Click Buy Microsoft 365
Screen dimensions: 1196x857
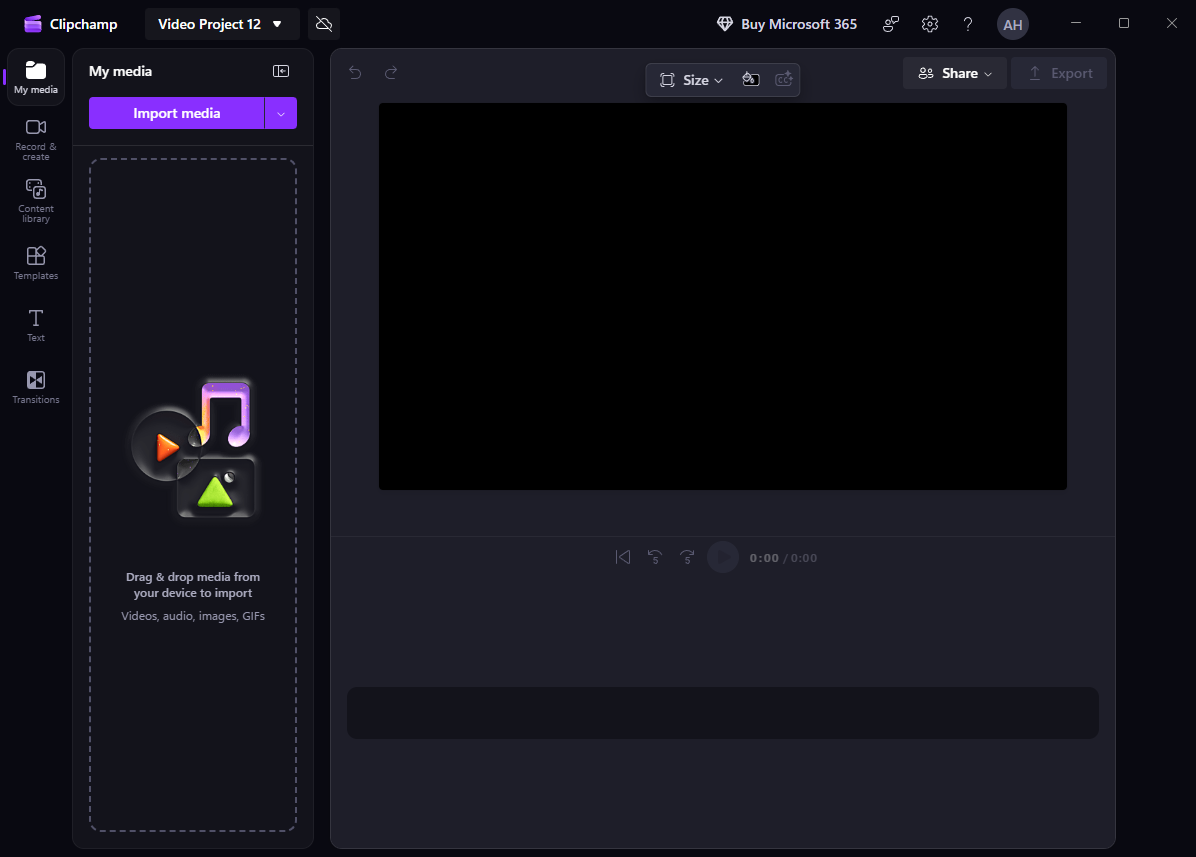tap(787, 24)
